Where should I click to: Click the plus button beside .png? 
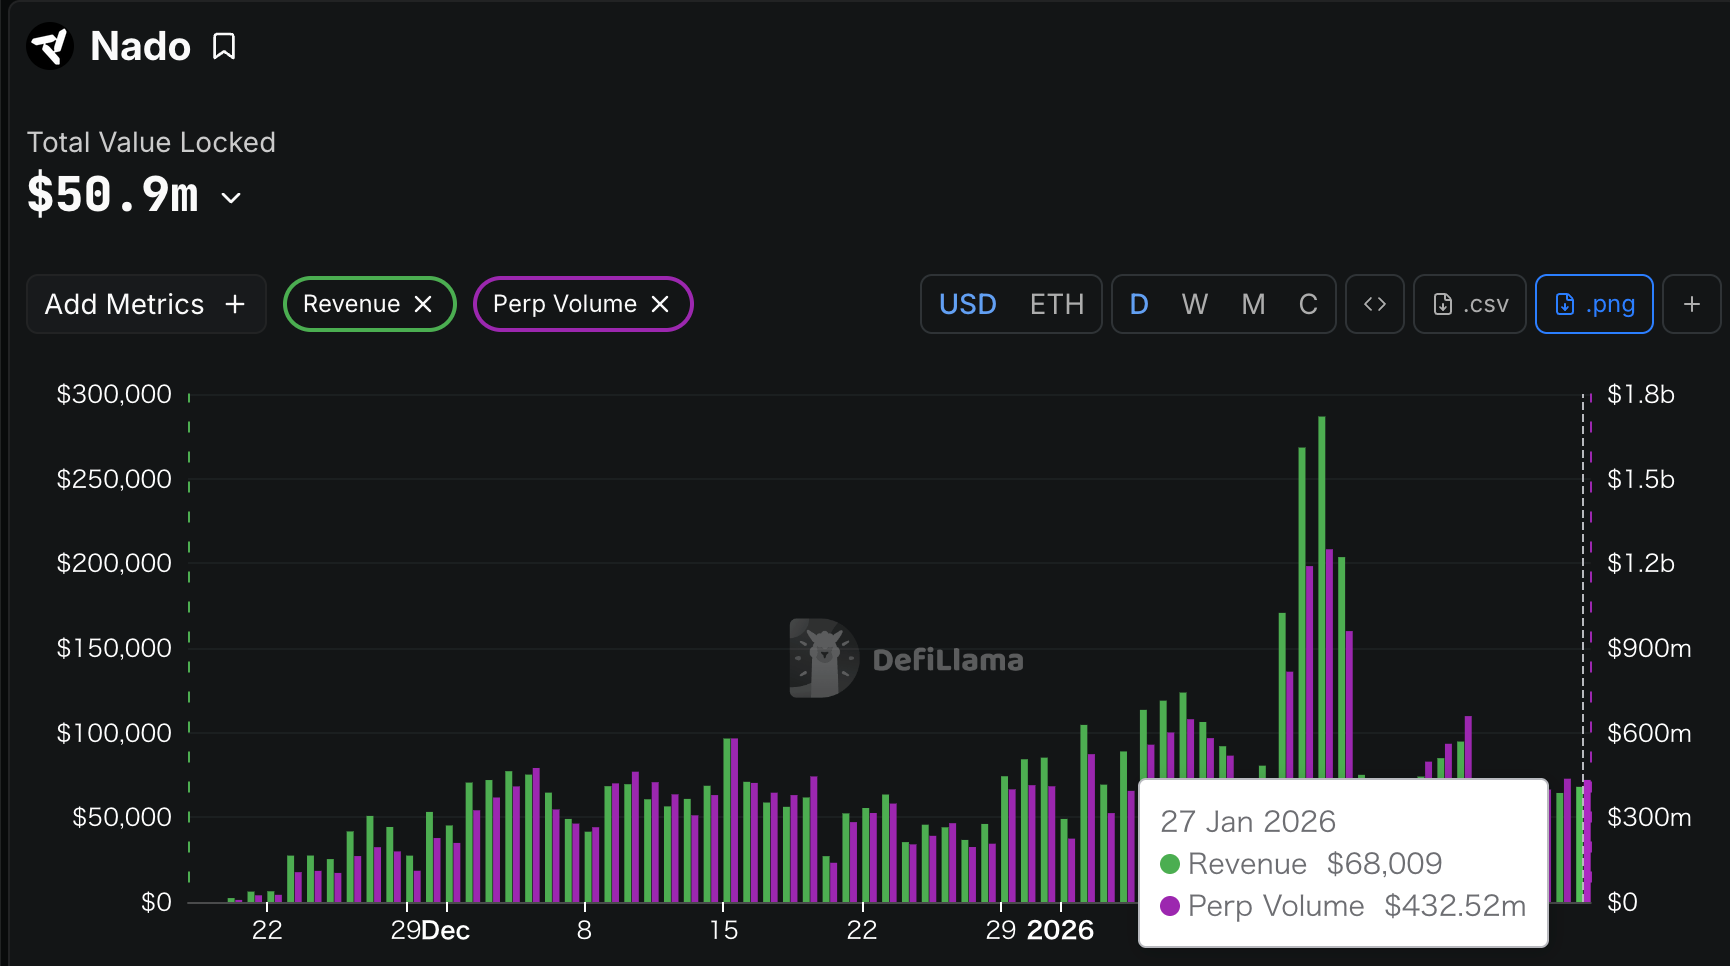[1691, 304]
